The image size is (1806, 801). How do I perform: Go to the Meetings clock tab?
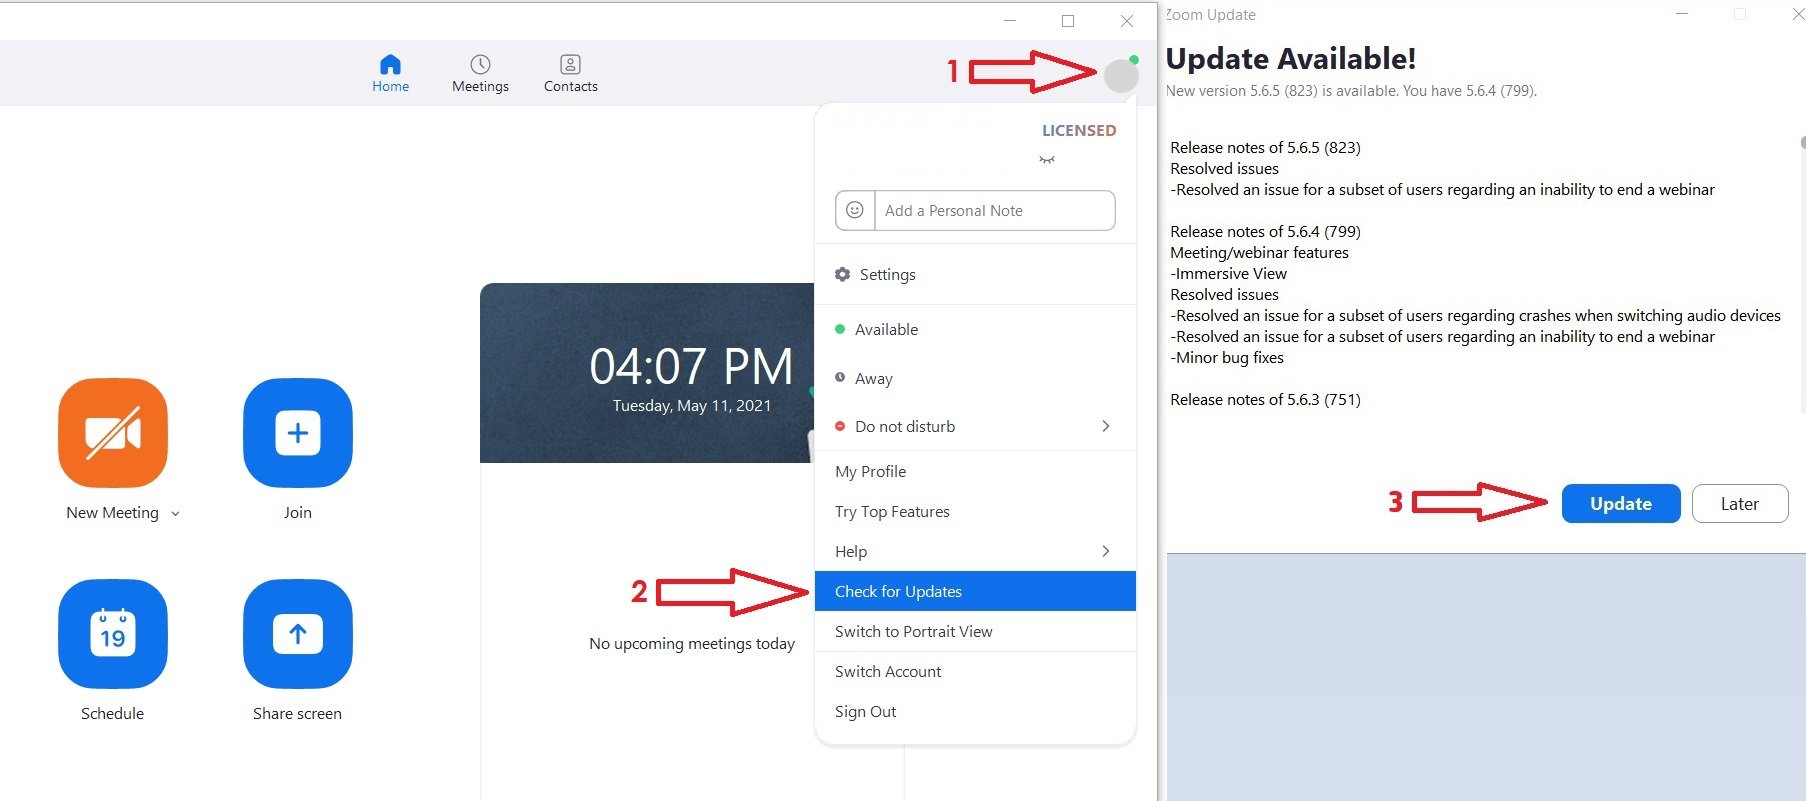(x=480, y=74)
